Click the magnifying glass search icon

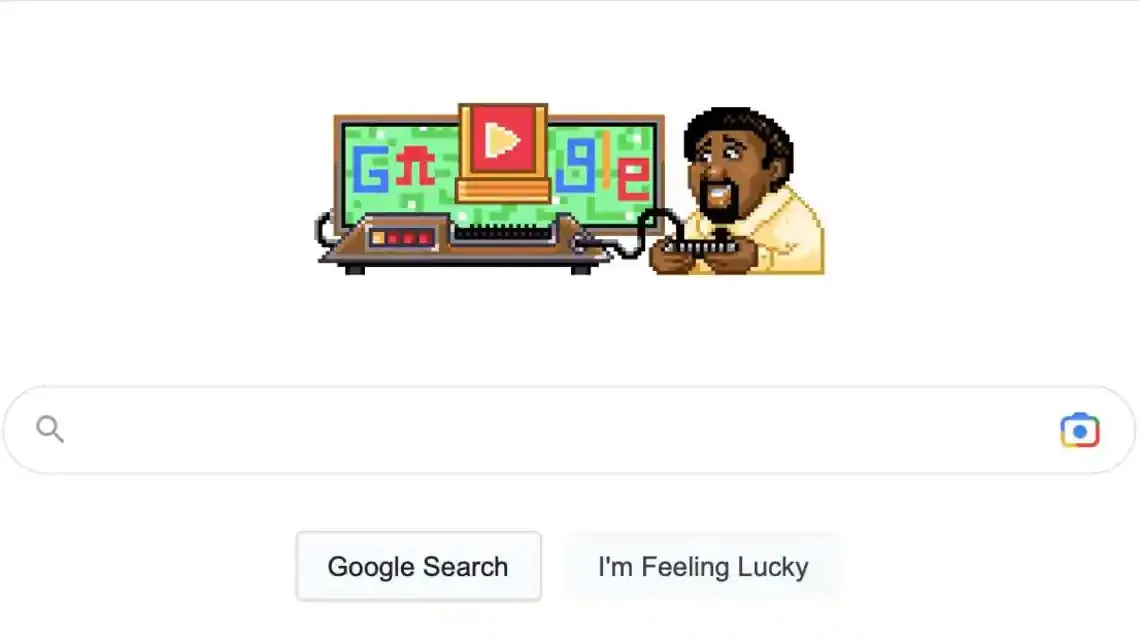(49, 429)
